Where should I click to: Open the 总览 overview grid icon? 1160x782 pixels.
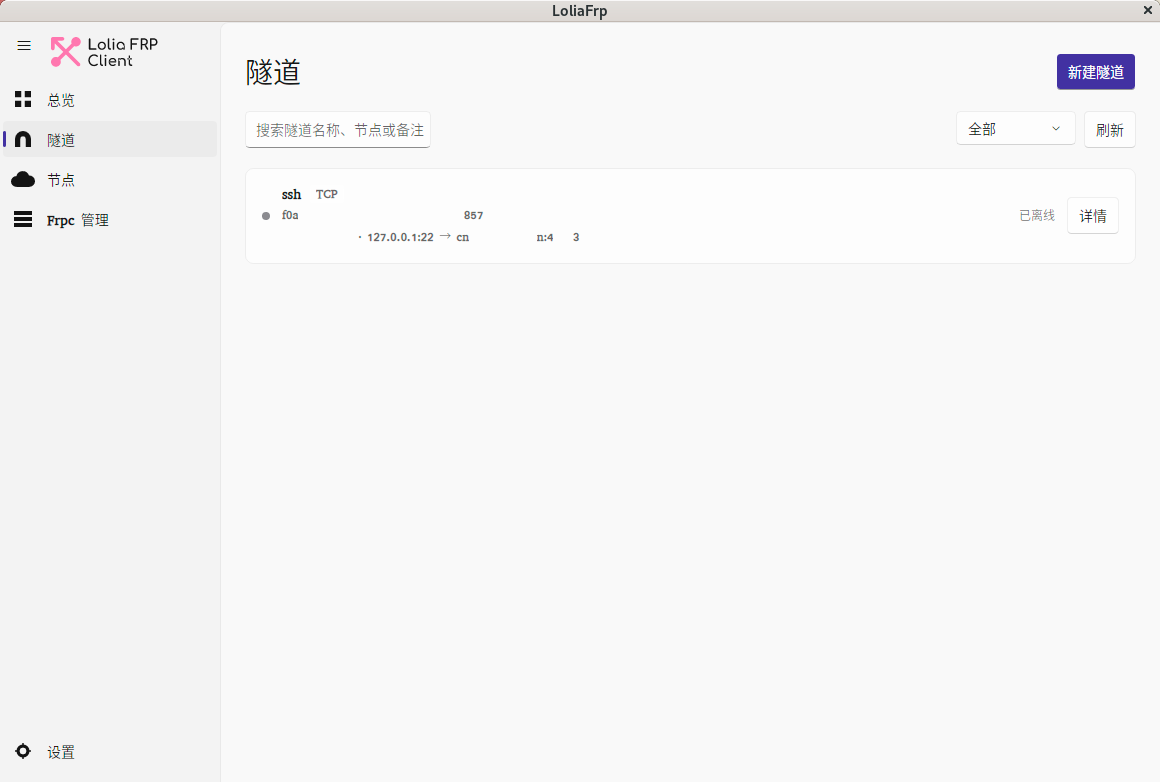[23, 99]
